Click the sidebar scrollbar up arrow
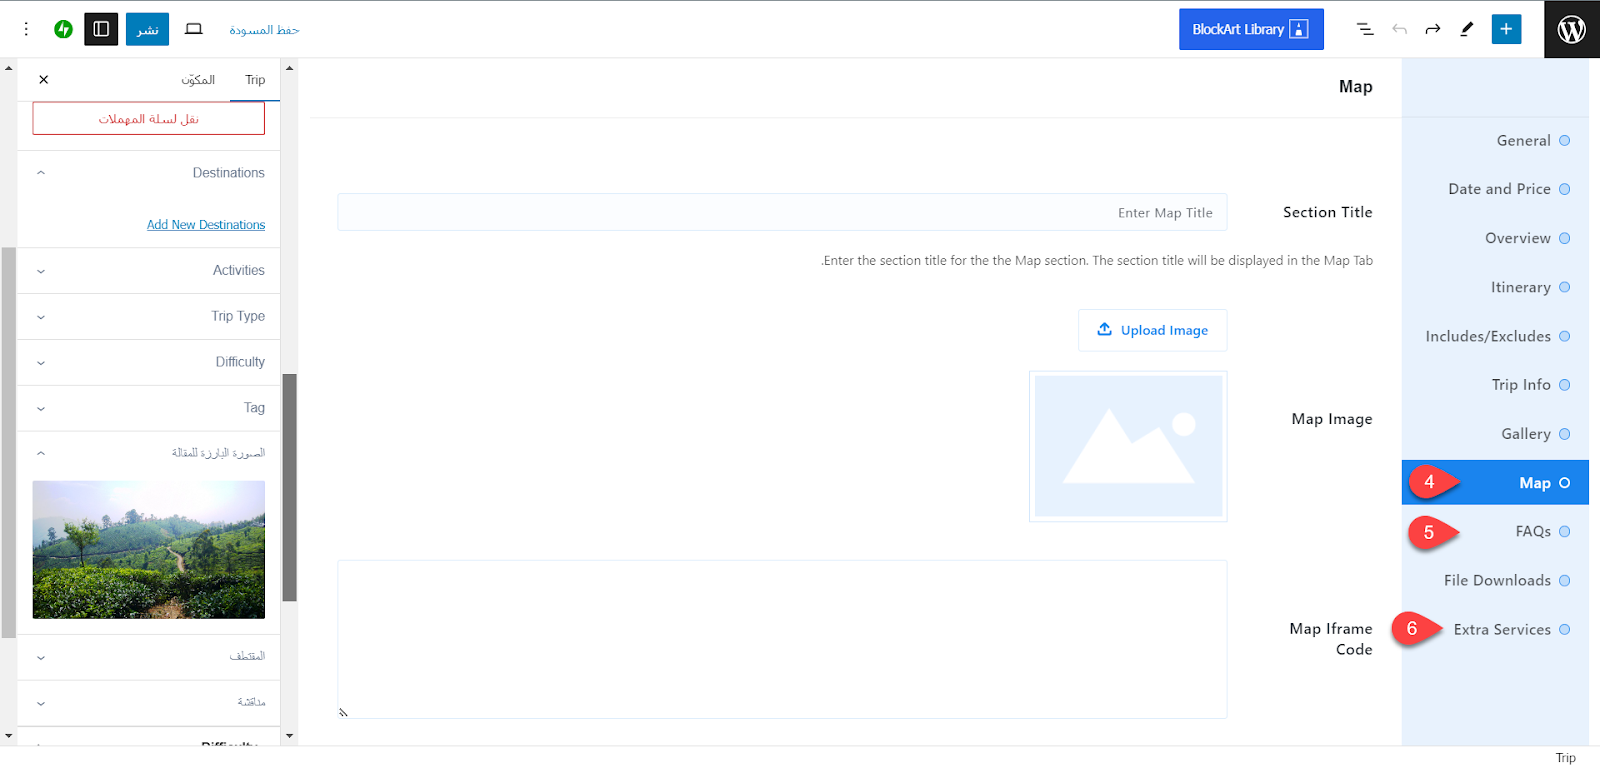This screenshot has height=768, width=1600. tap(290, 68)
